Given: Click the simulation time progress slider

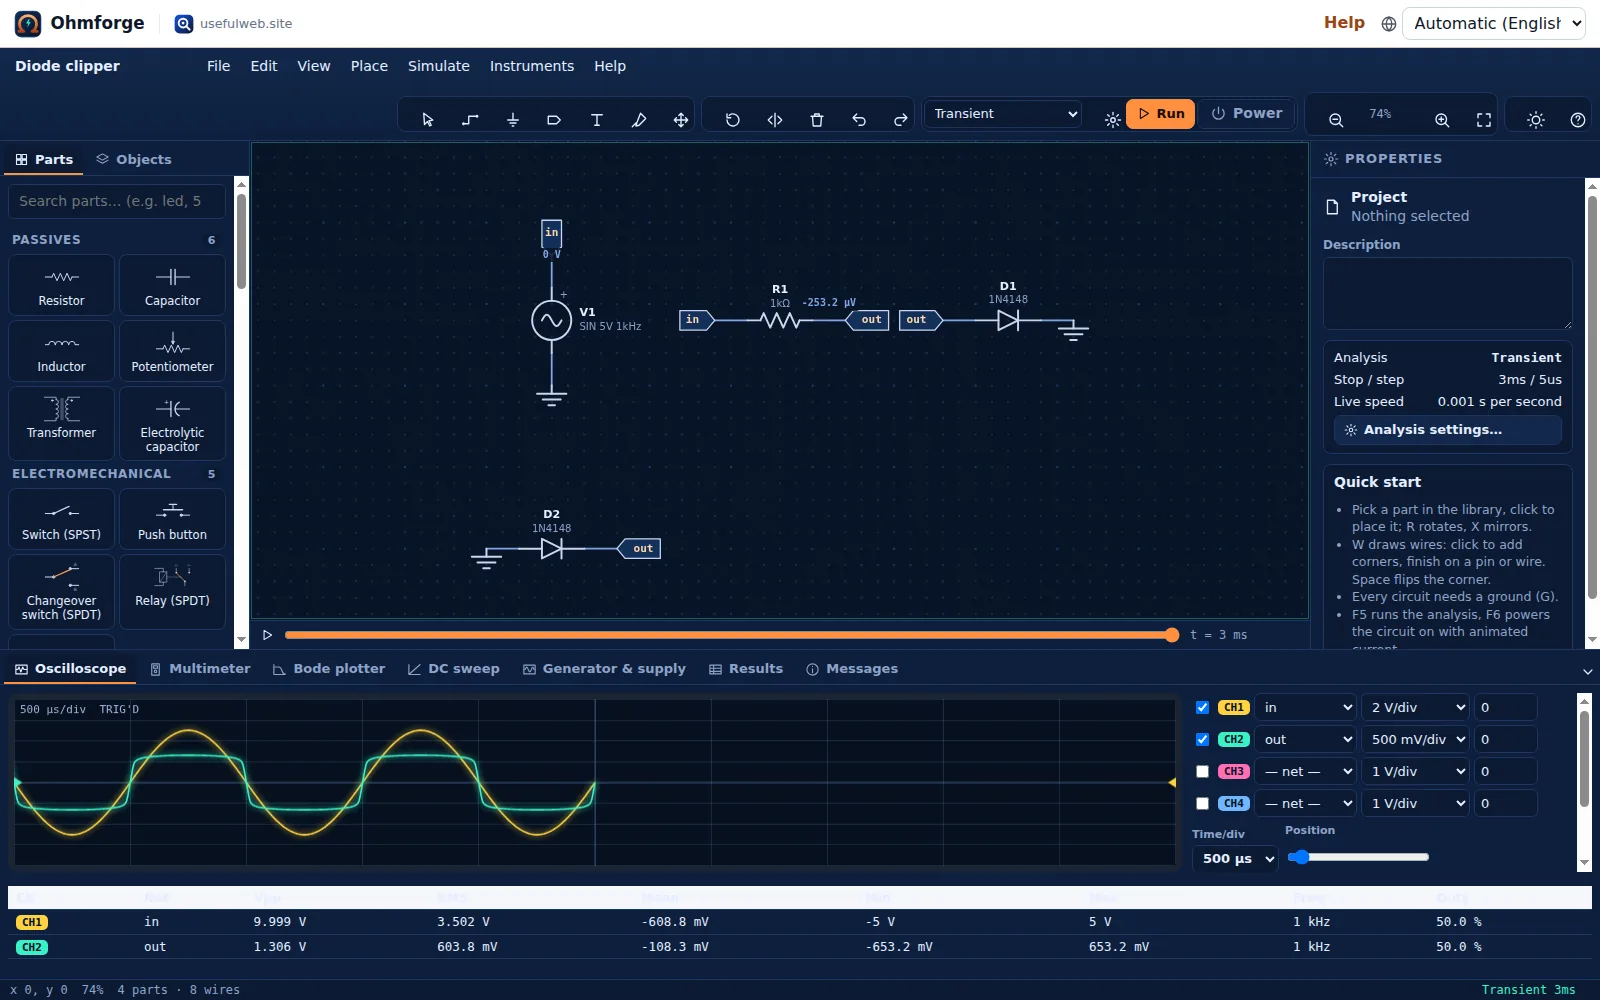Looking at the screenshot, I should 731,635.
